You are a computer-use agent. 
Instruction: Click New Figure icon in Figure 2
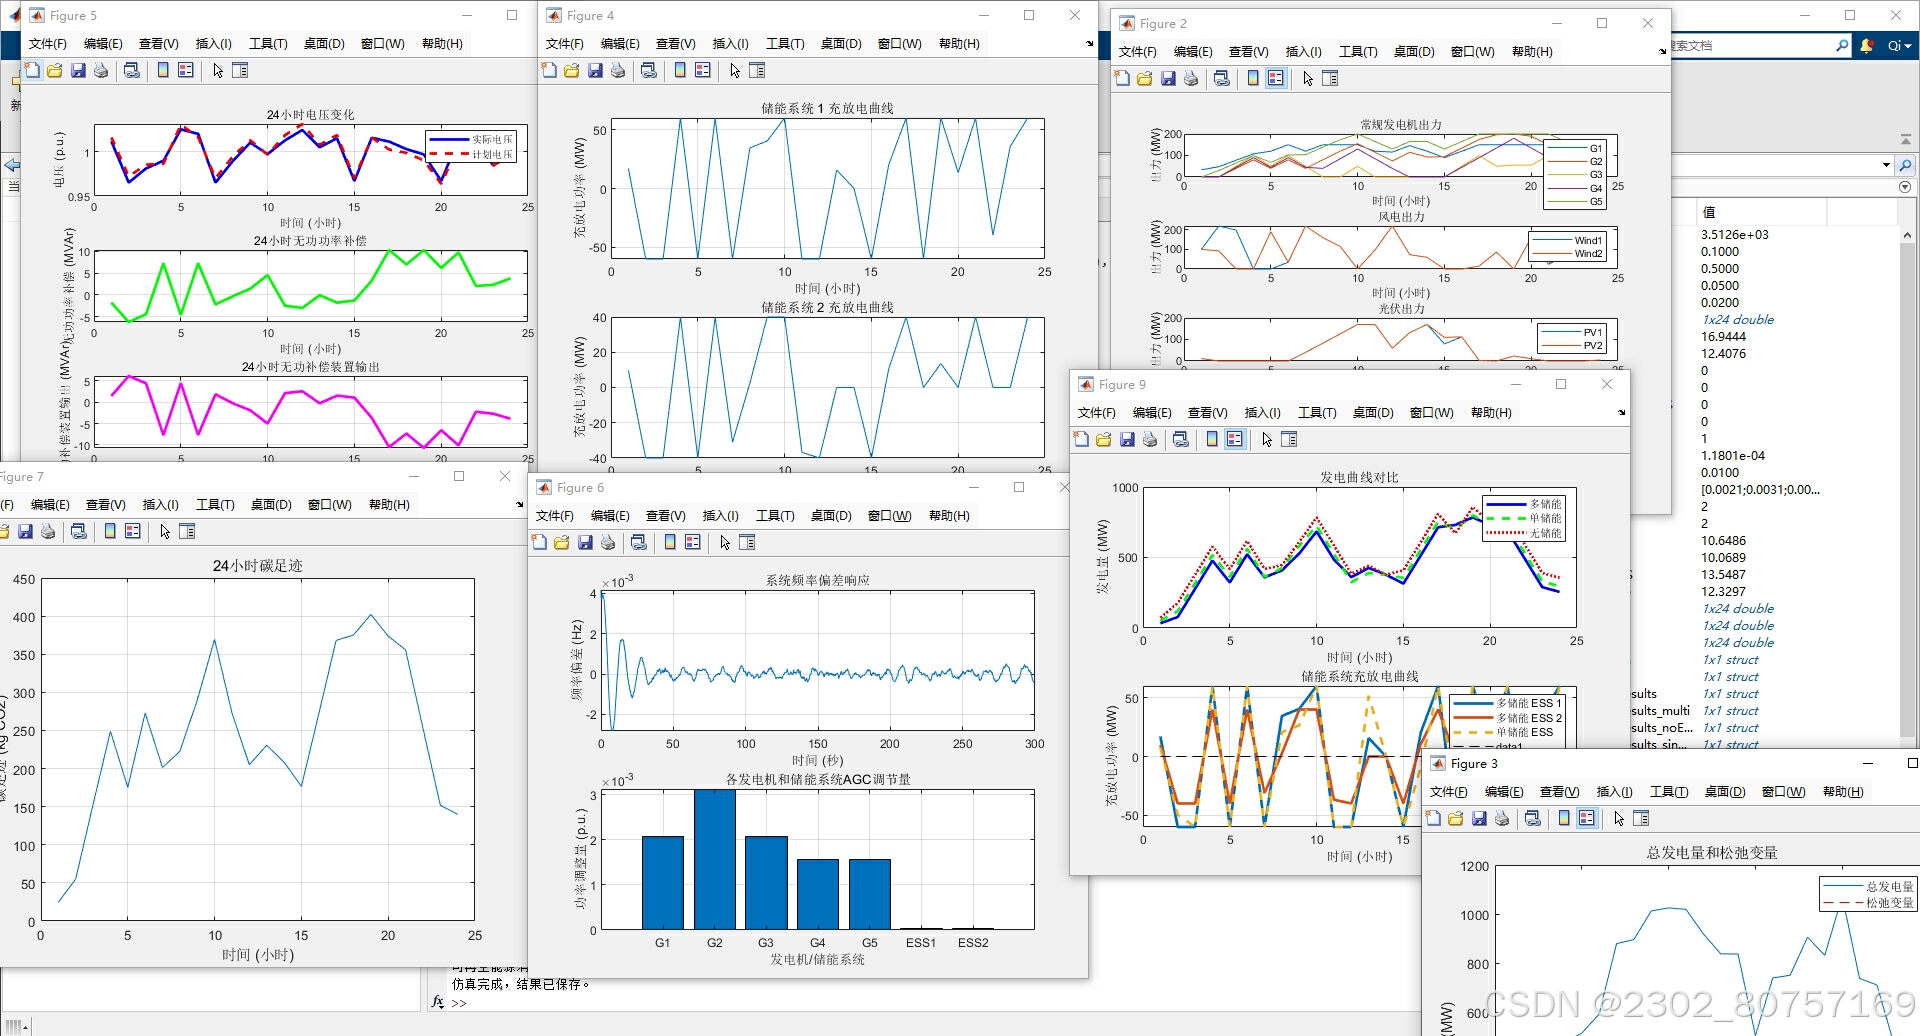click(1122, 78)
